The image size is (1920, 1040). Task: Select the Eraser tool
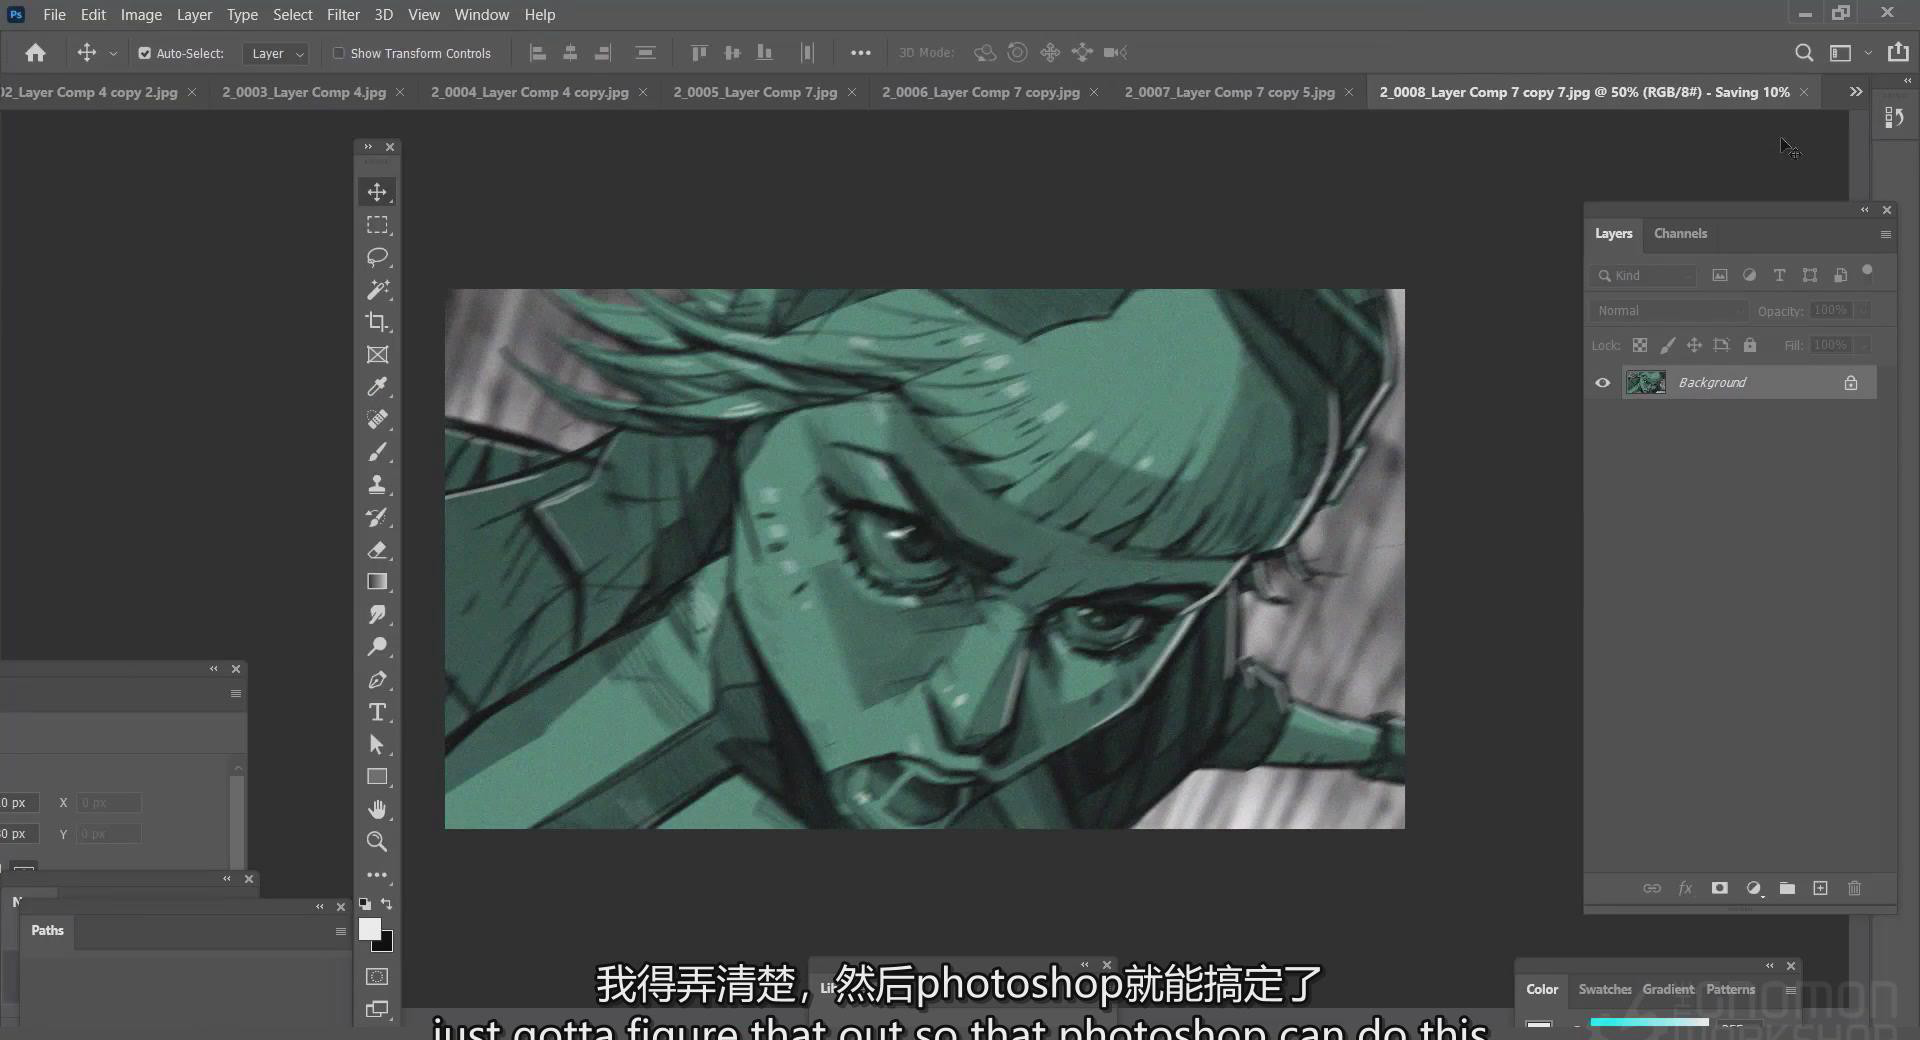pos(377,550)
